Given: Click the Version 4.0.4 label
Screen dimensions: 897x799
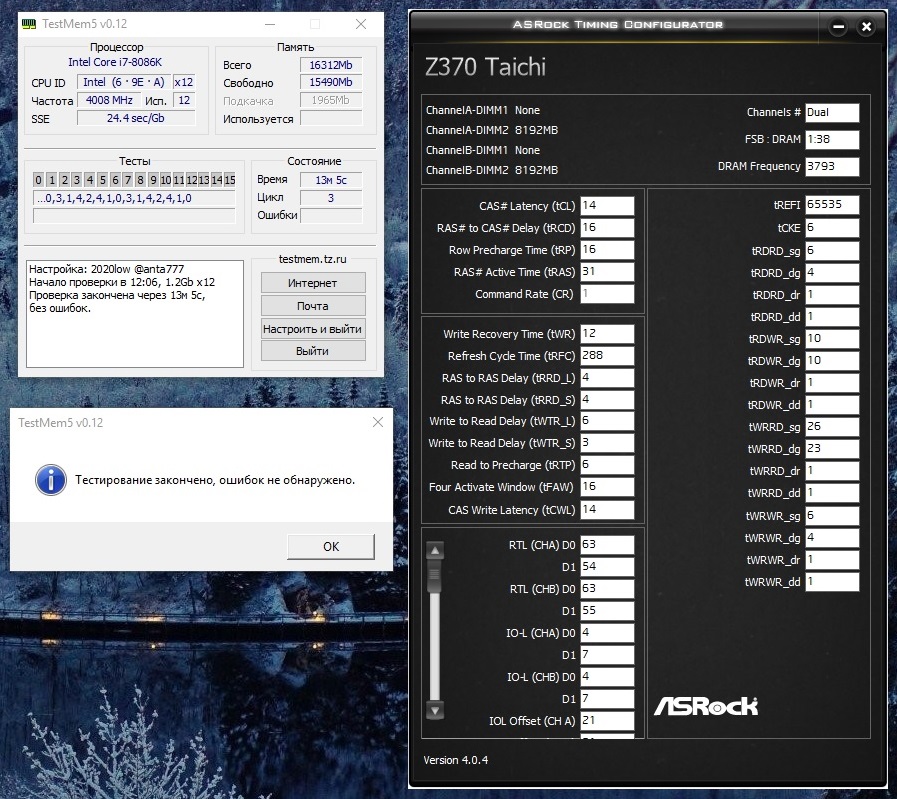Looking at the screenshot, I should (x=455, y=760).
